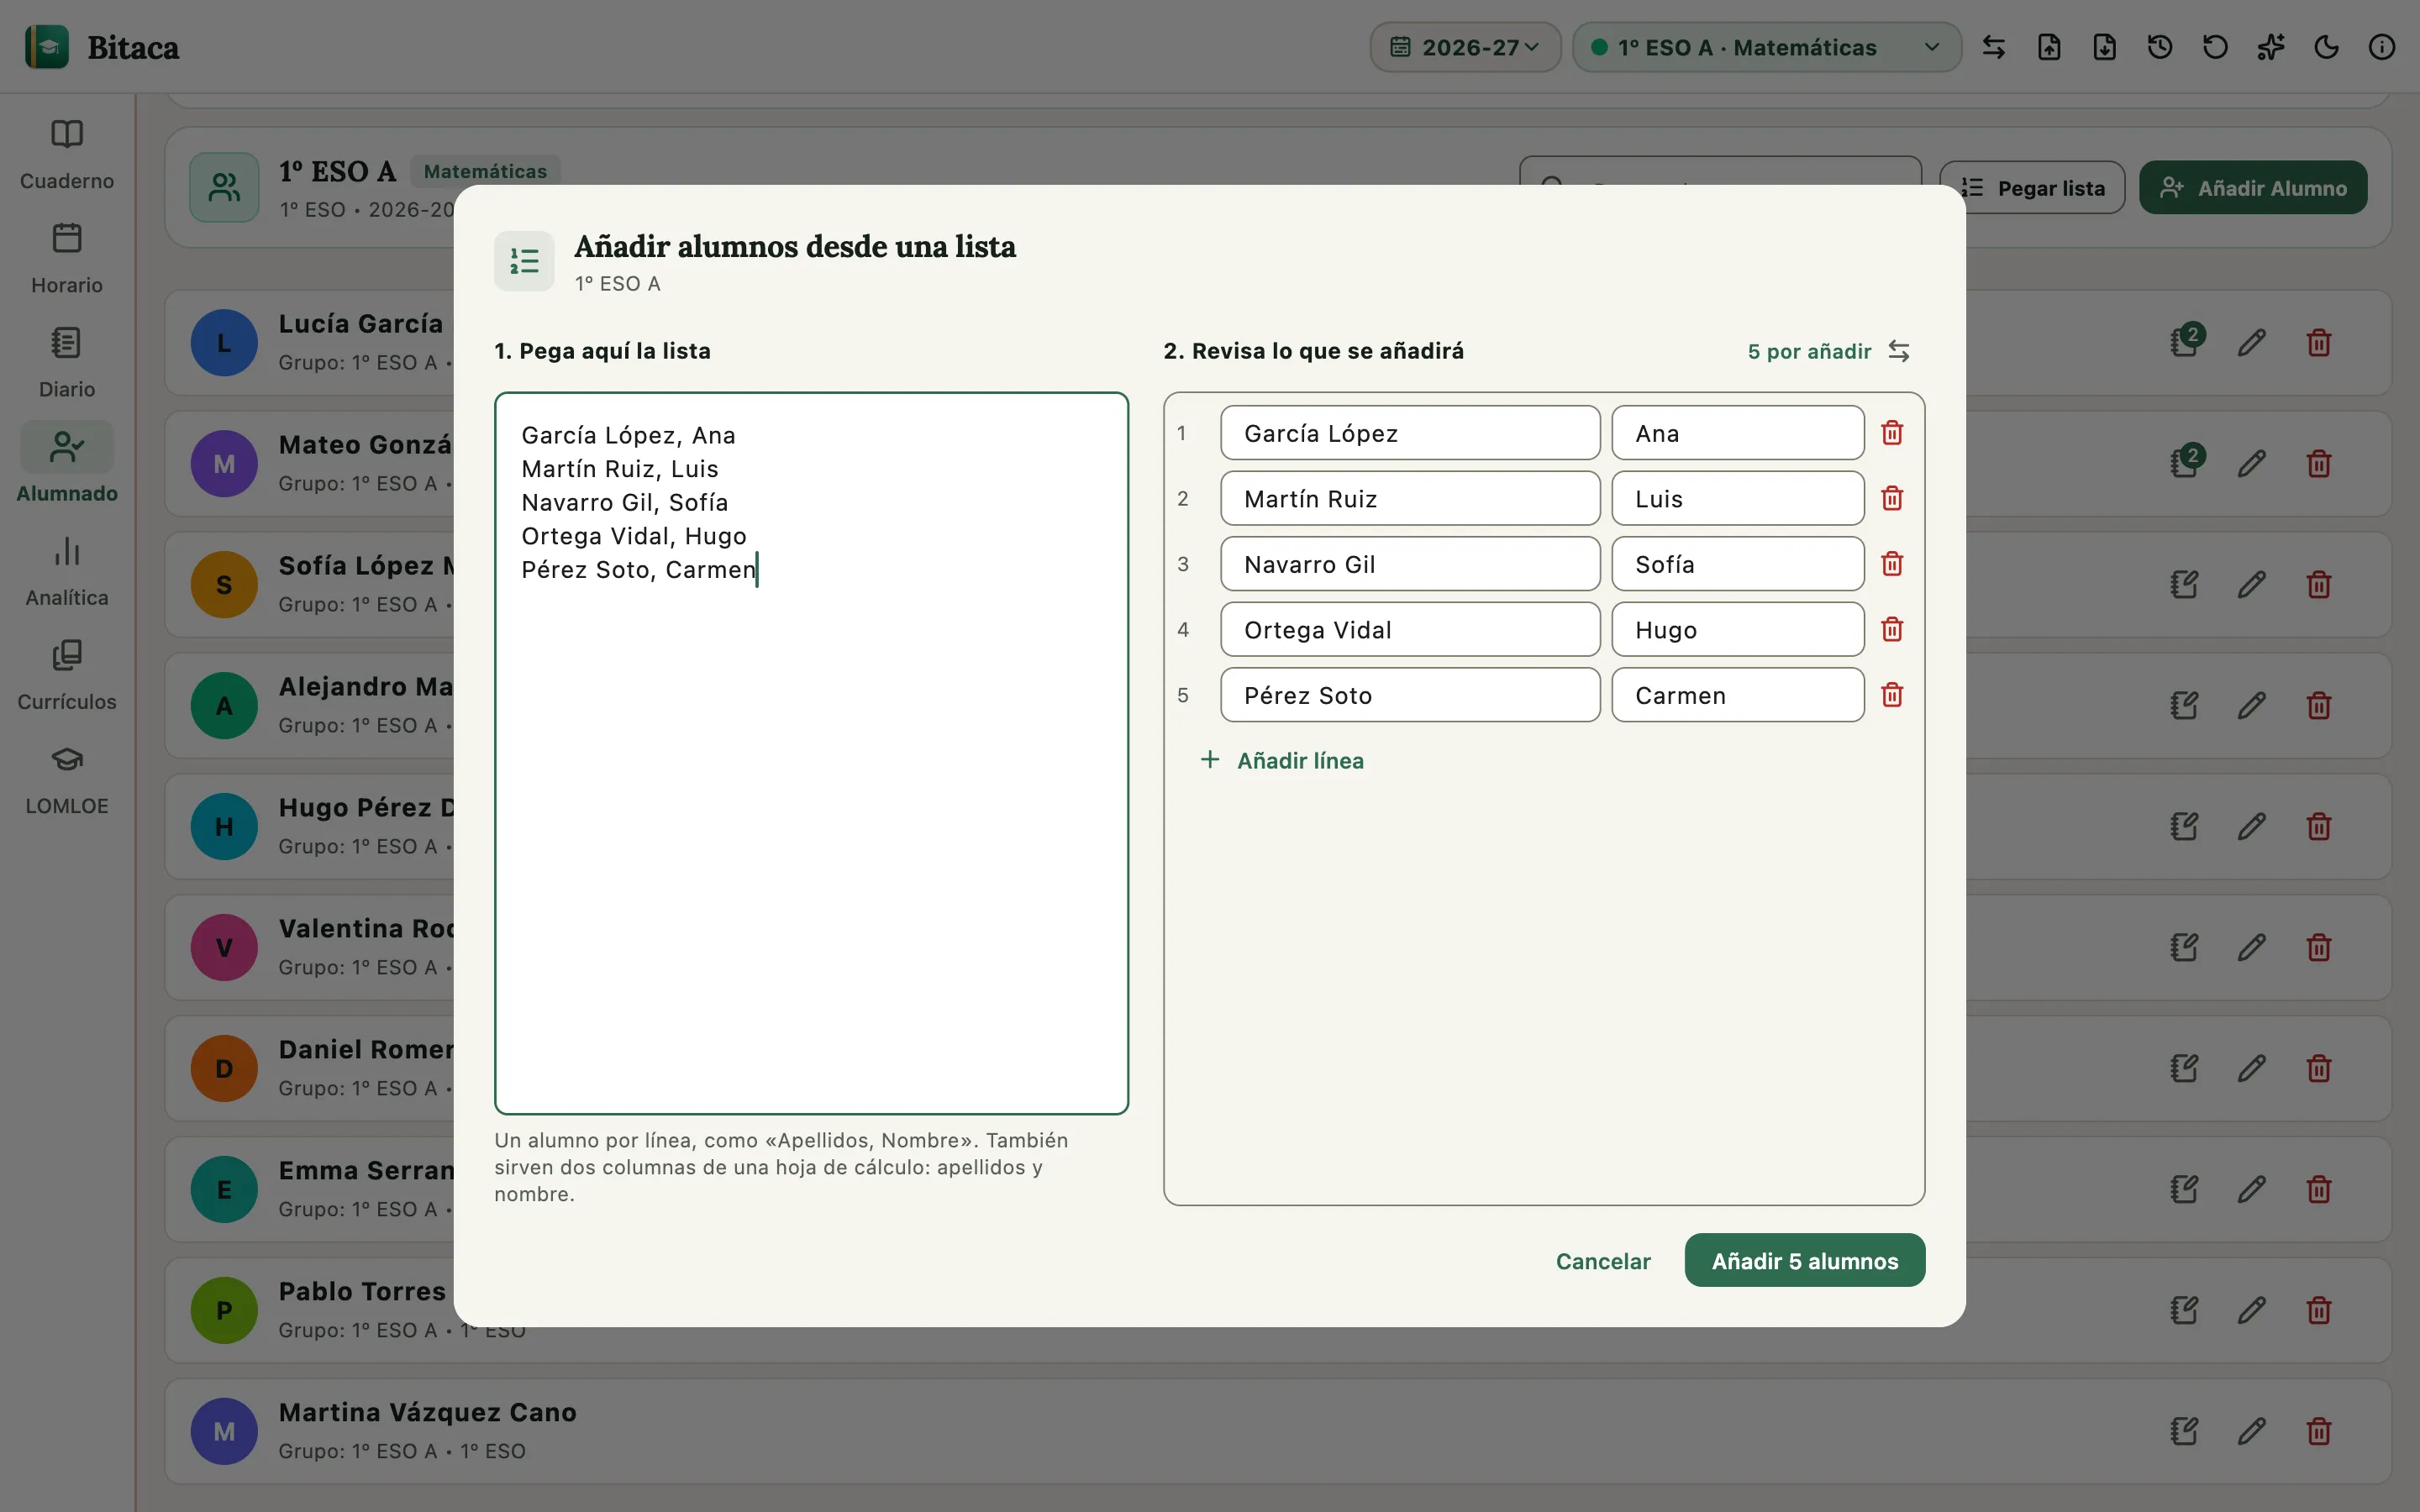Delete student Martina Vázquez Cano

coord(2319,1432)
